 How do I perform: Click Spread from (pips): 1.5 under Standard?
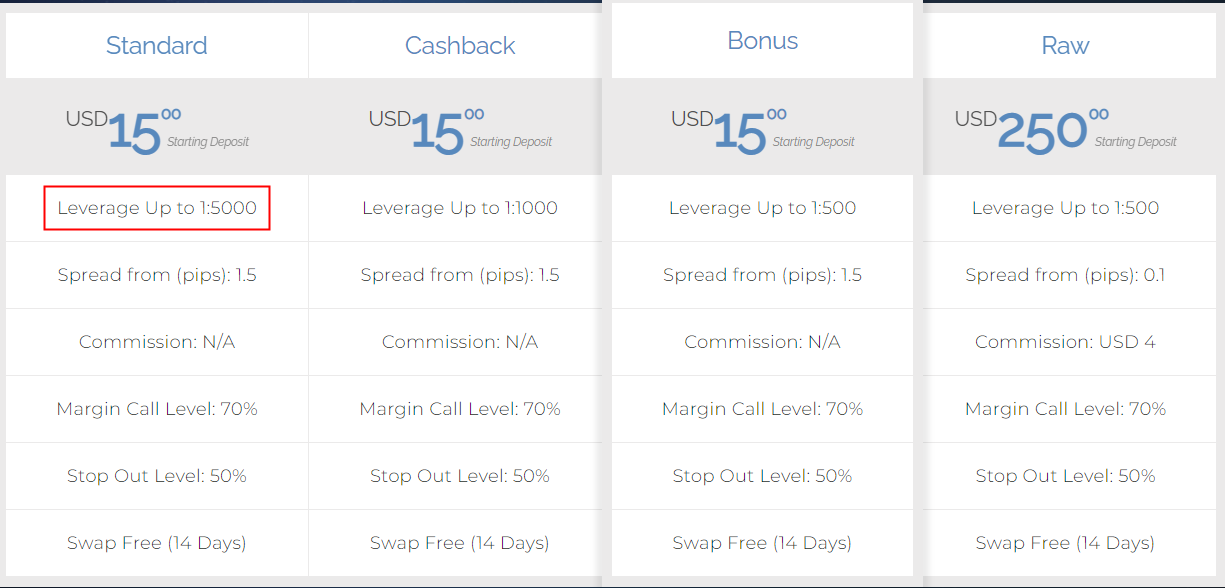click(157, 275)
